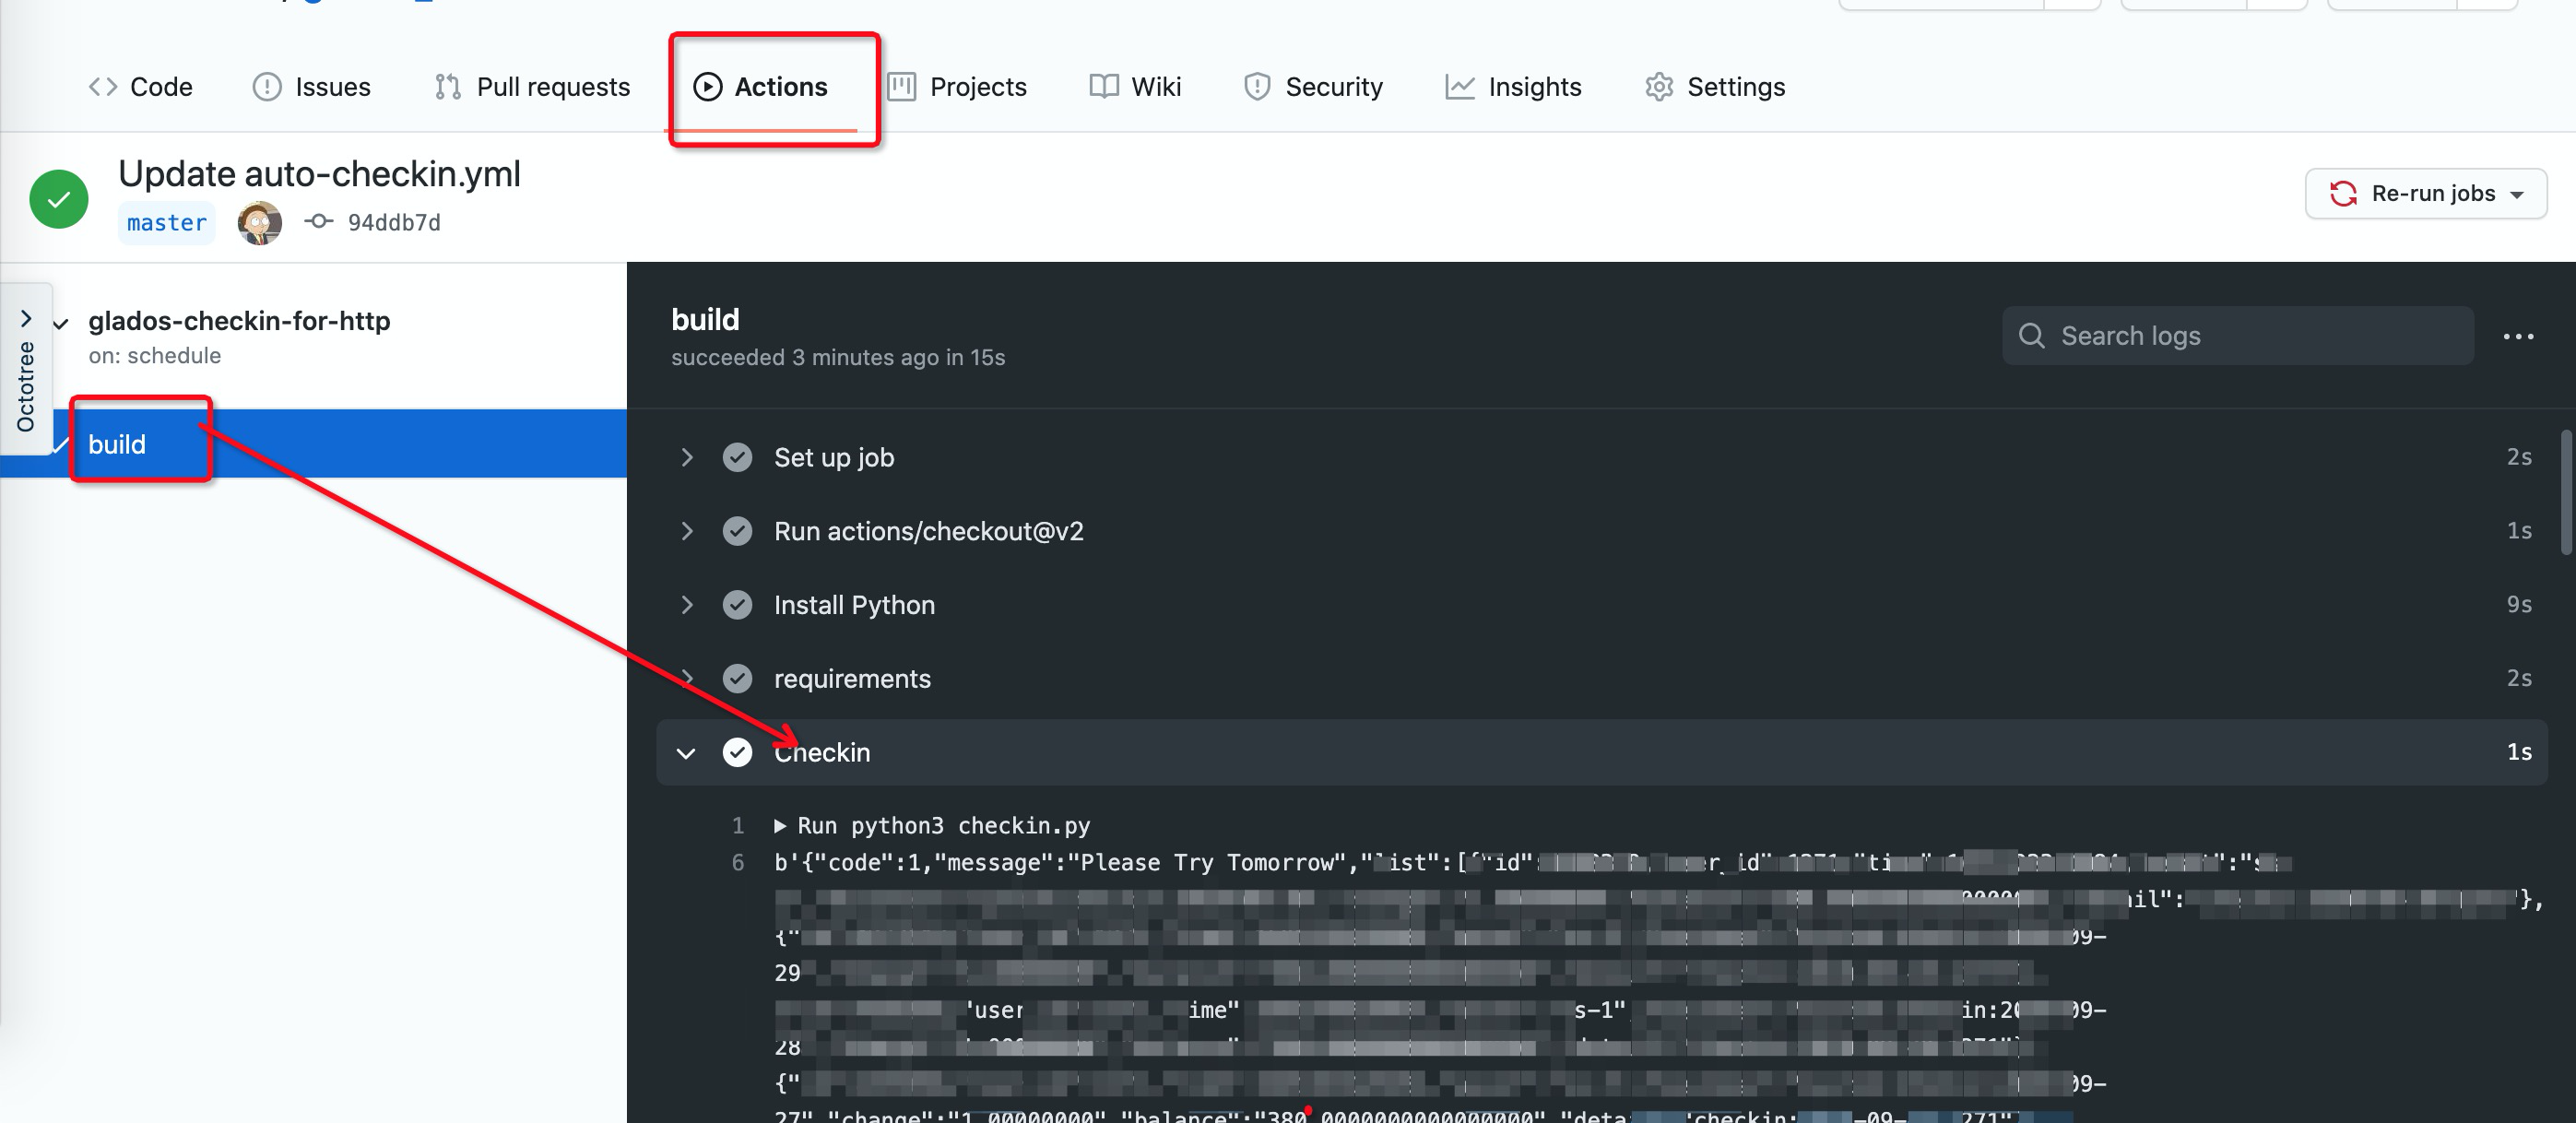
Task: Click the magnifier icon in Search logs
Action: click(2032, 336)
